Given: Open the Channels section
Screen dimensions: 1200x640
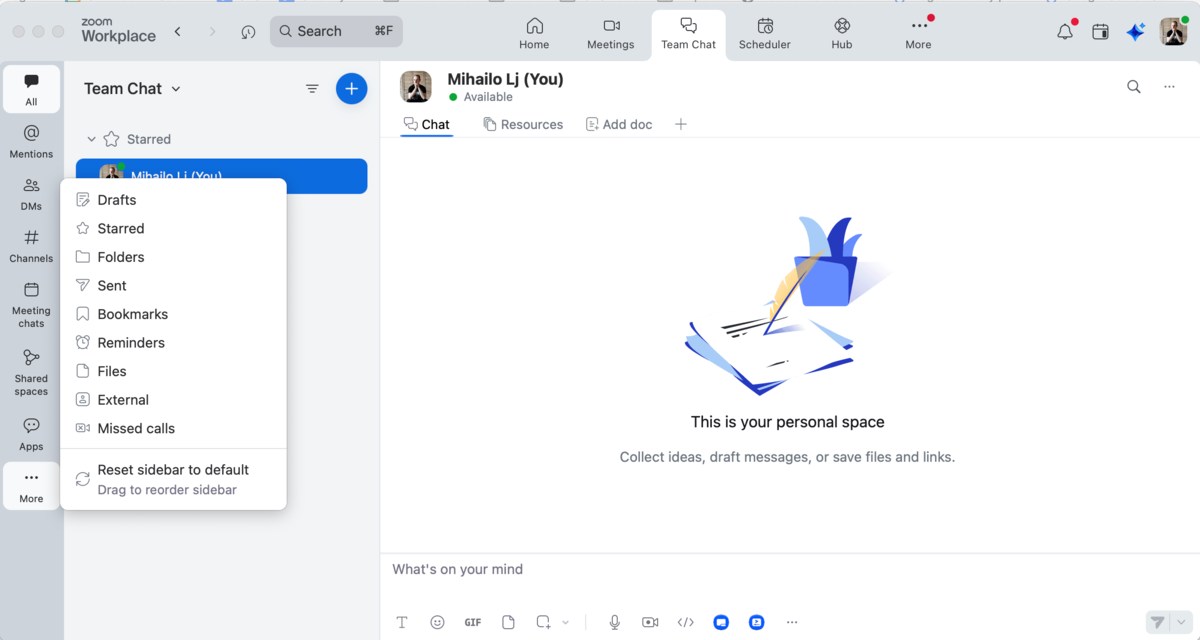Looking at the screenshot, I should click(x=31, y=244).
